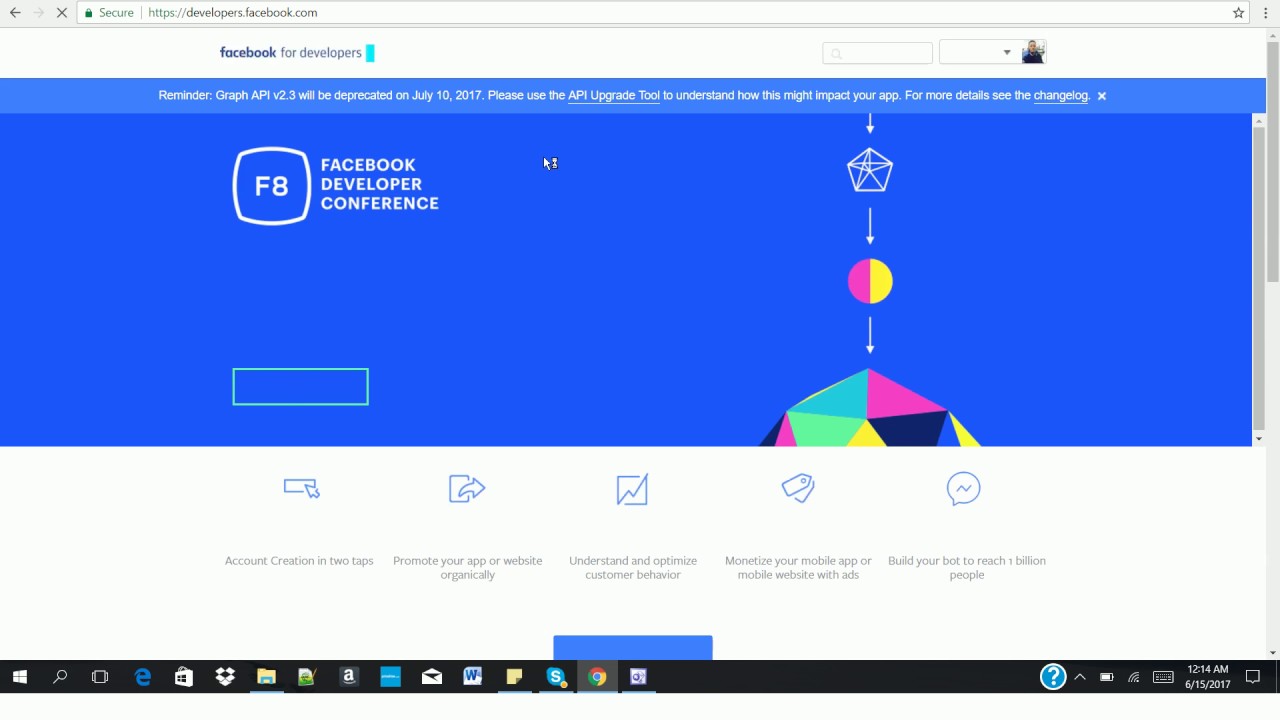Open Mail app from taskbar

(x=432, y=677)
